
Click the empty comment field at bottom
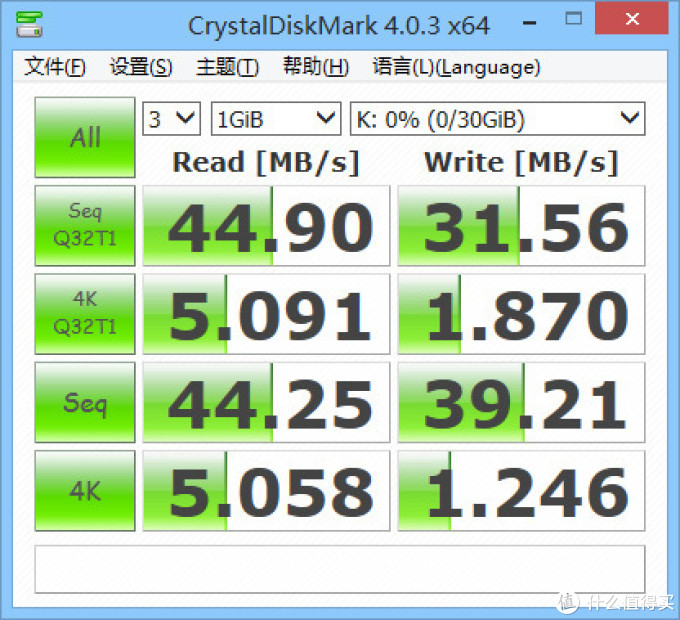pos(340,569)
